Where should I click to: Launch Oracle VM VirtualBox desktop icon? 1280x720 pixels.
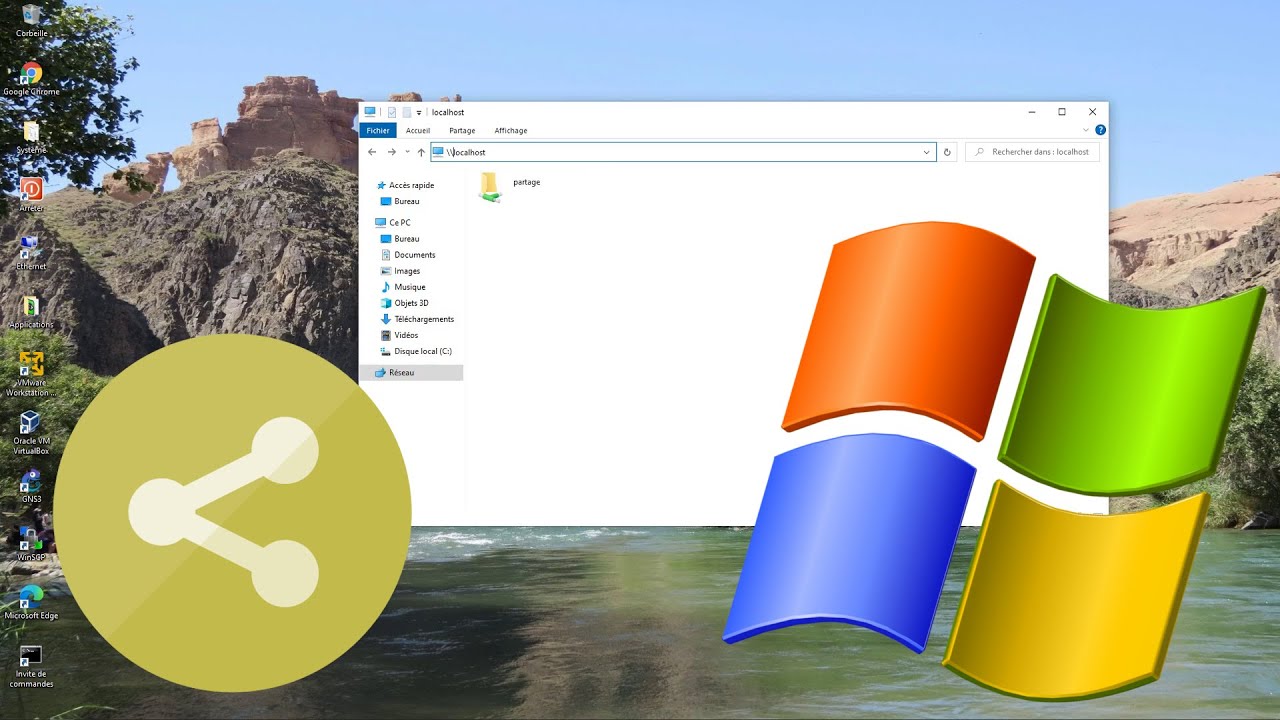pos(31,432)
